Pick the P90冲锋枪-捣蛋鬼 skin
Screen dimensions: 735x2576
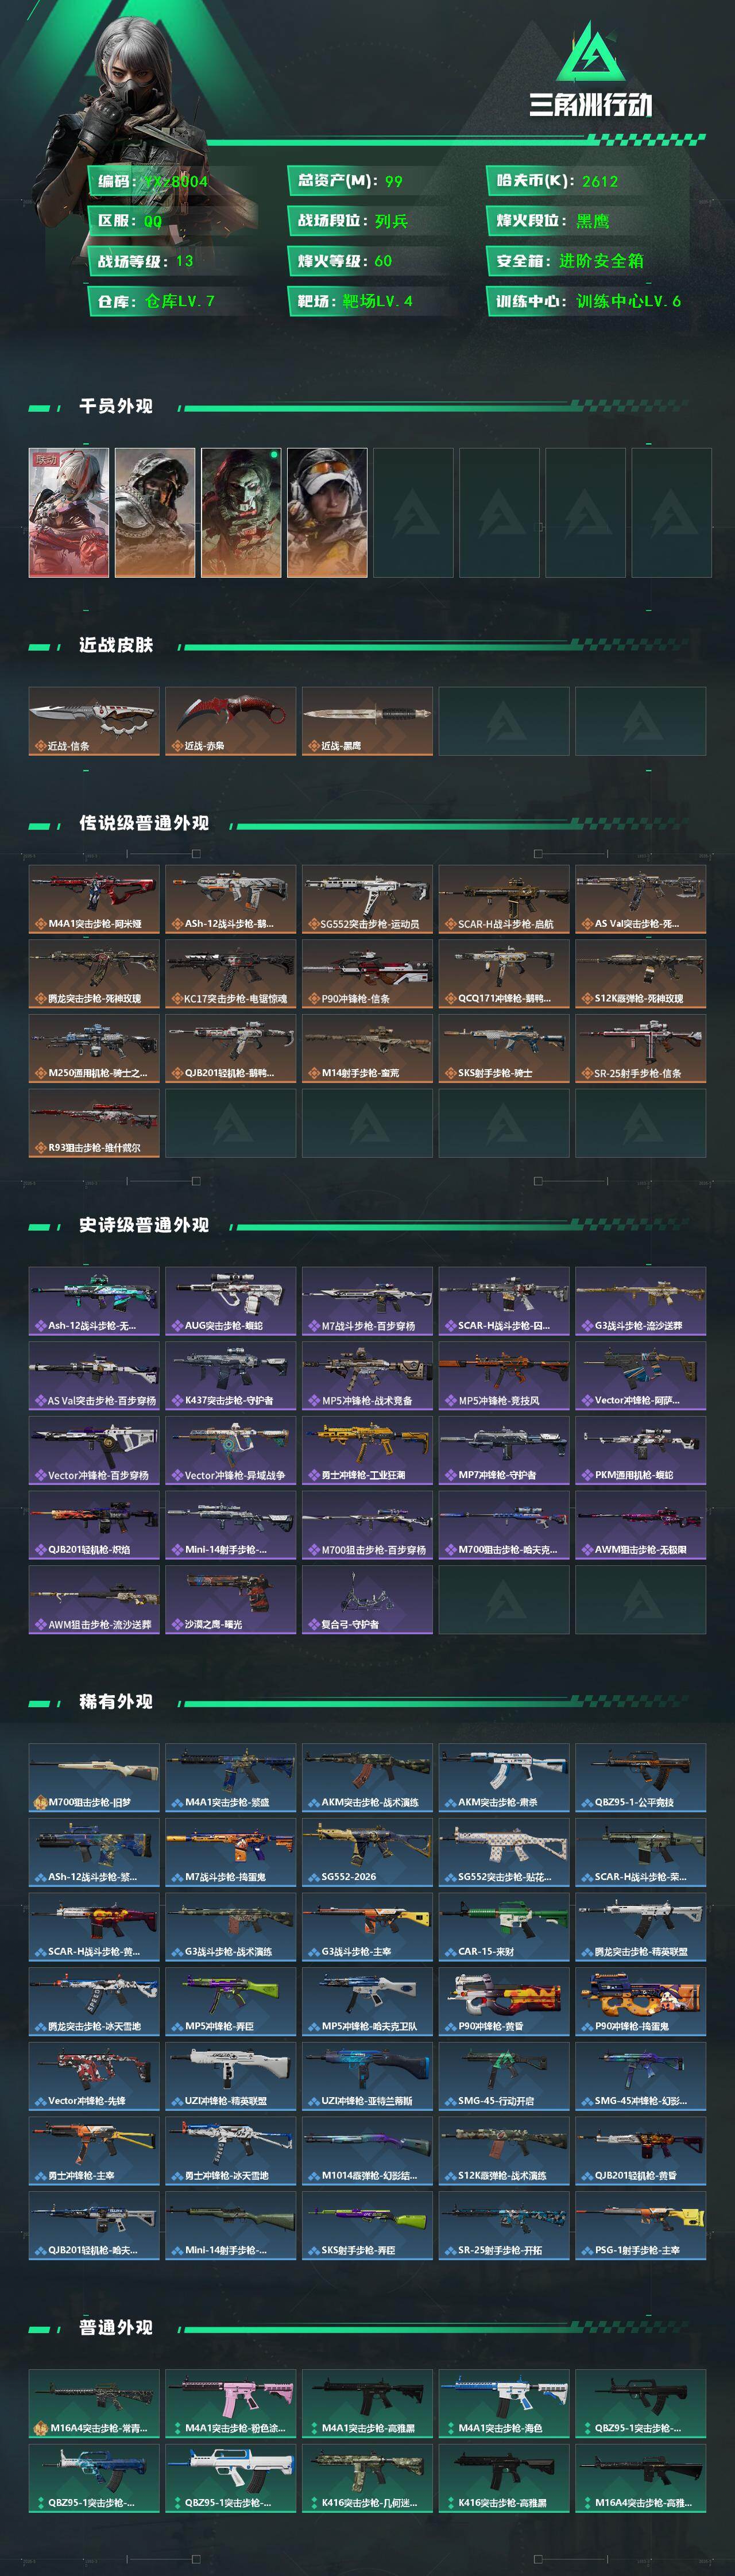pyautogui.click(x=641, y=2001)
